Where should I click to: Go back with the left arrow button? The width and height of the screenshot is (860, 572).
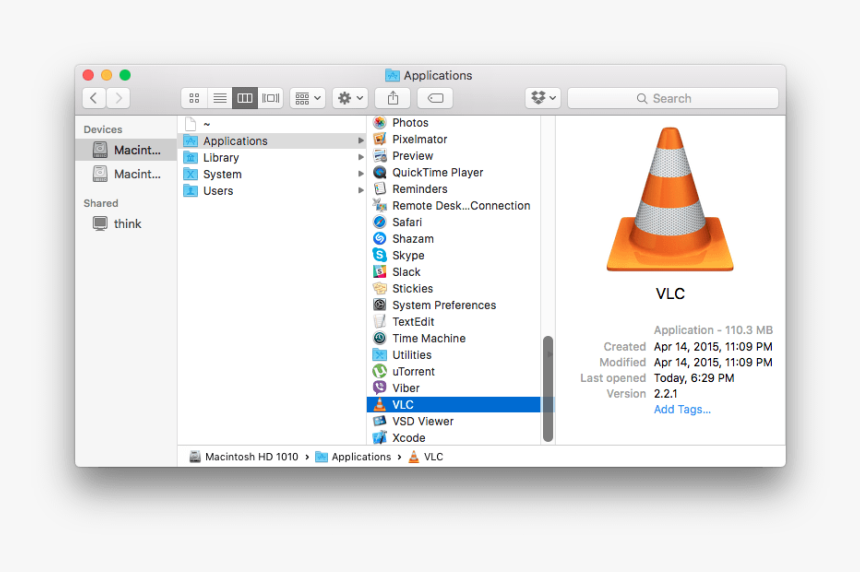94,98
